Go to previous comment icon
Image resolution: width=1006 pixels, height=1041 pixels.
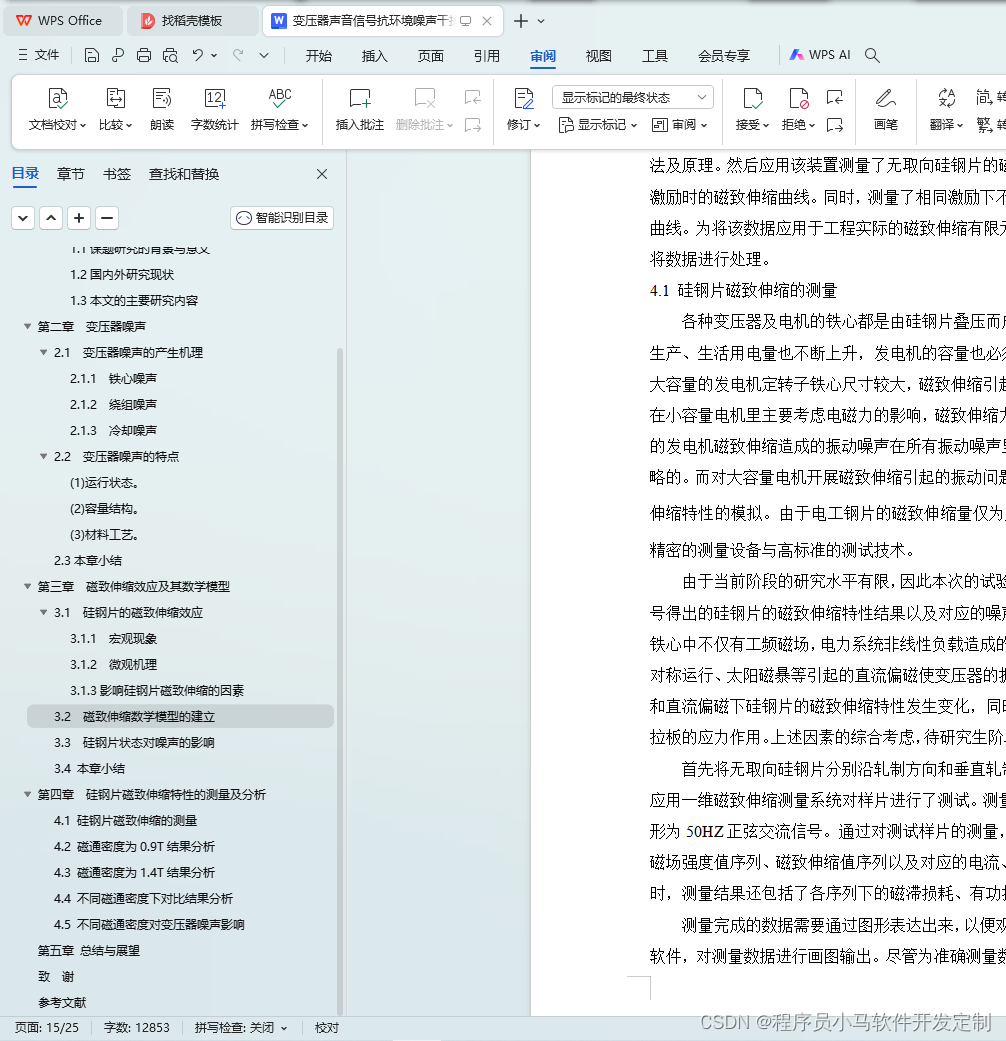coord(473,98)
